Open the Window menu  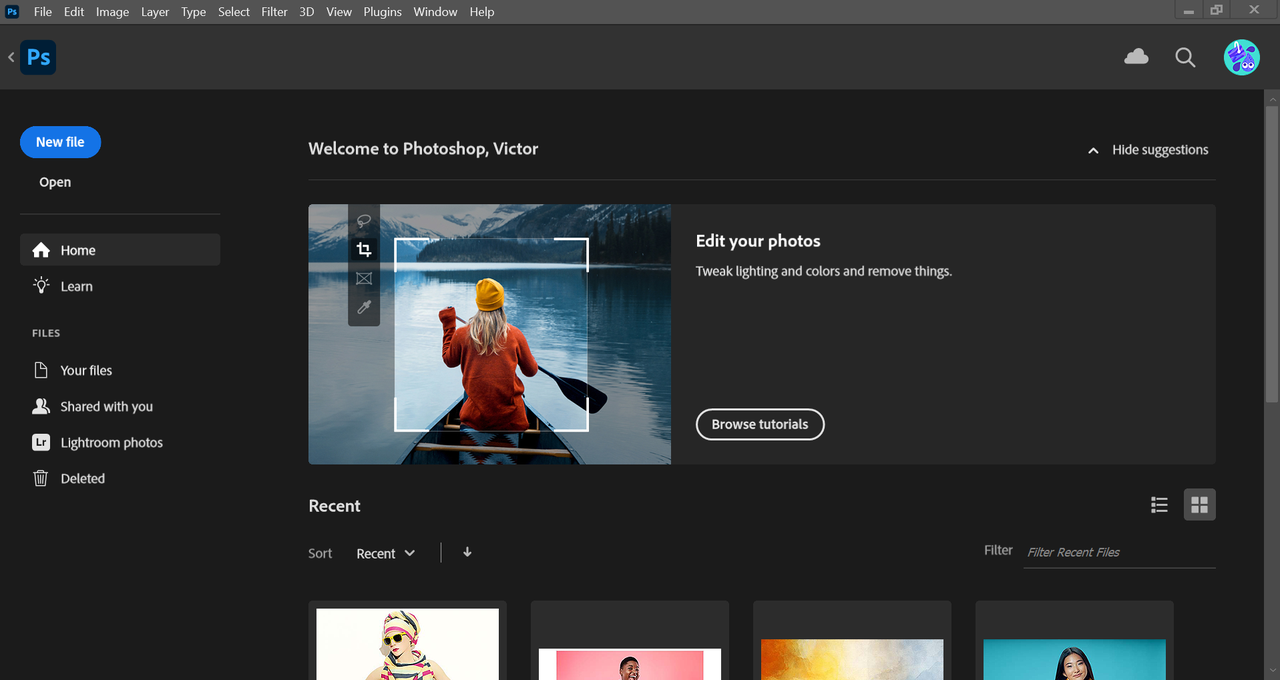tap(435, 12)
